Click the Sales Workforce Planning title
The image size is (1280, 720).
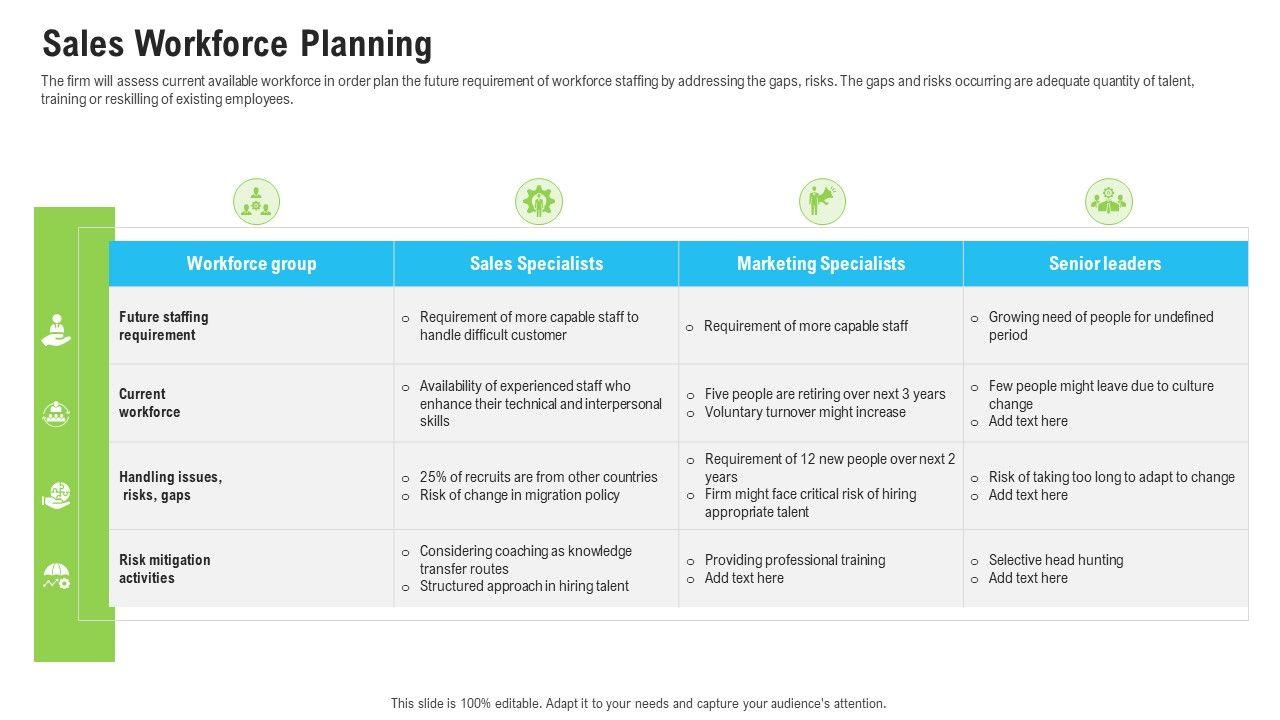point(237,44)
